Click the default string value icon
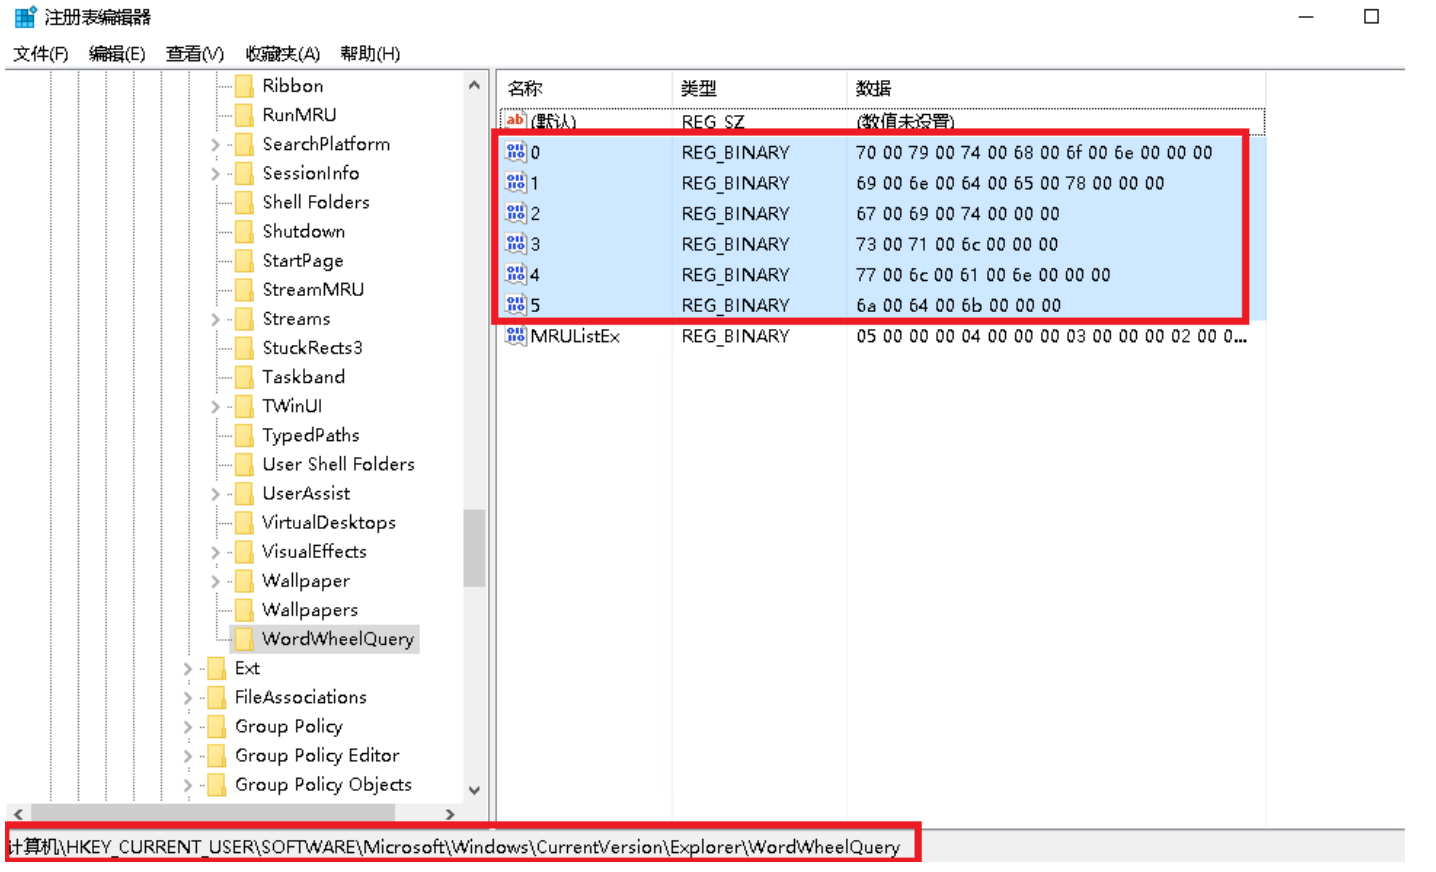The image size is (1436, 872). tap(515, 121)
